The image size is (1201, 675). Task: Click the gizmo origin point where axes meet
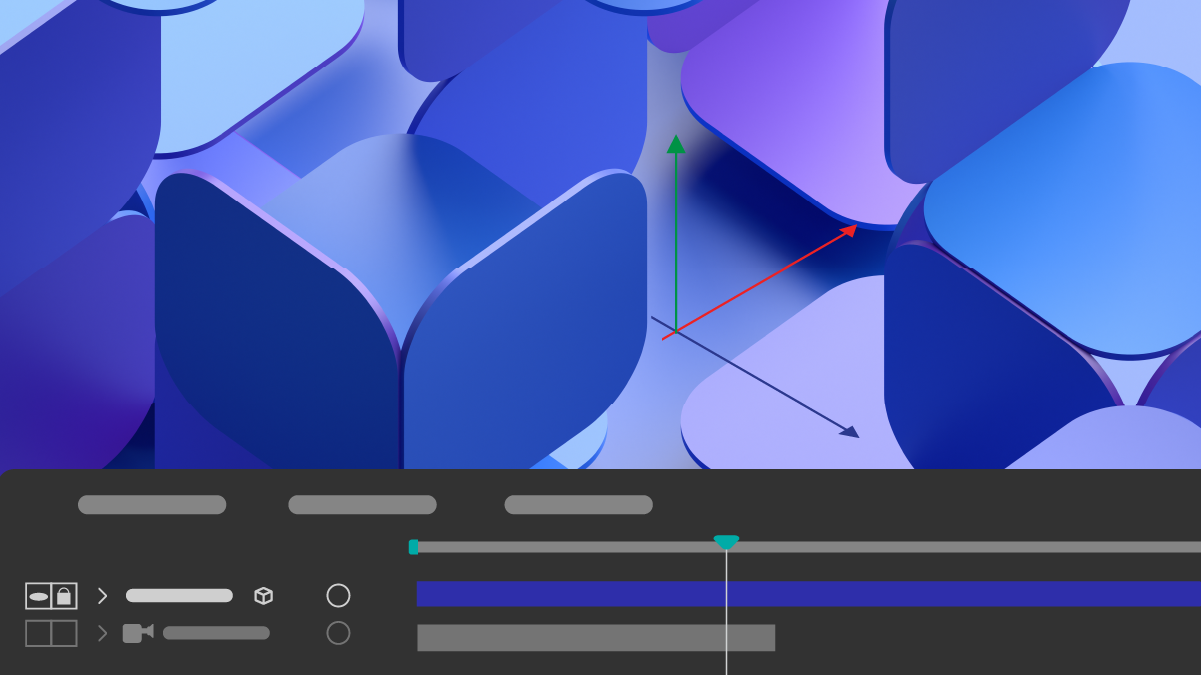tap(677, 330)
